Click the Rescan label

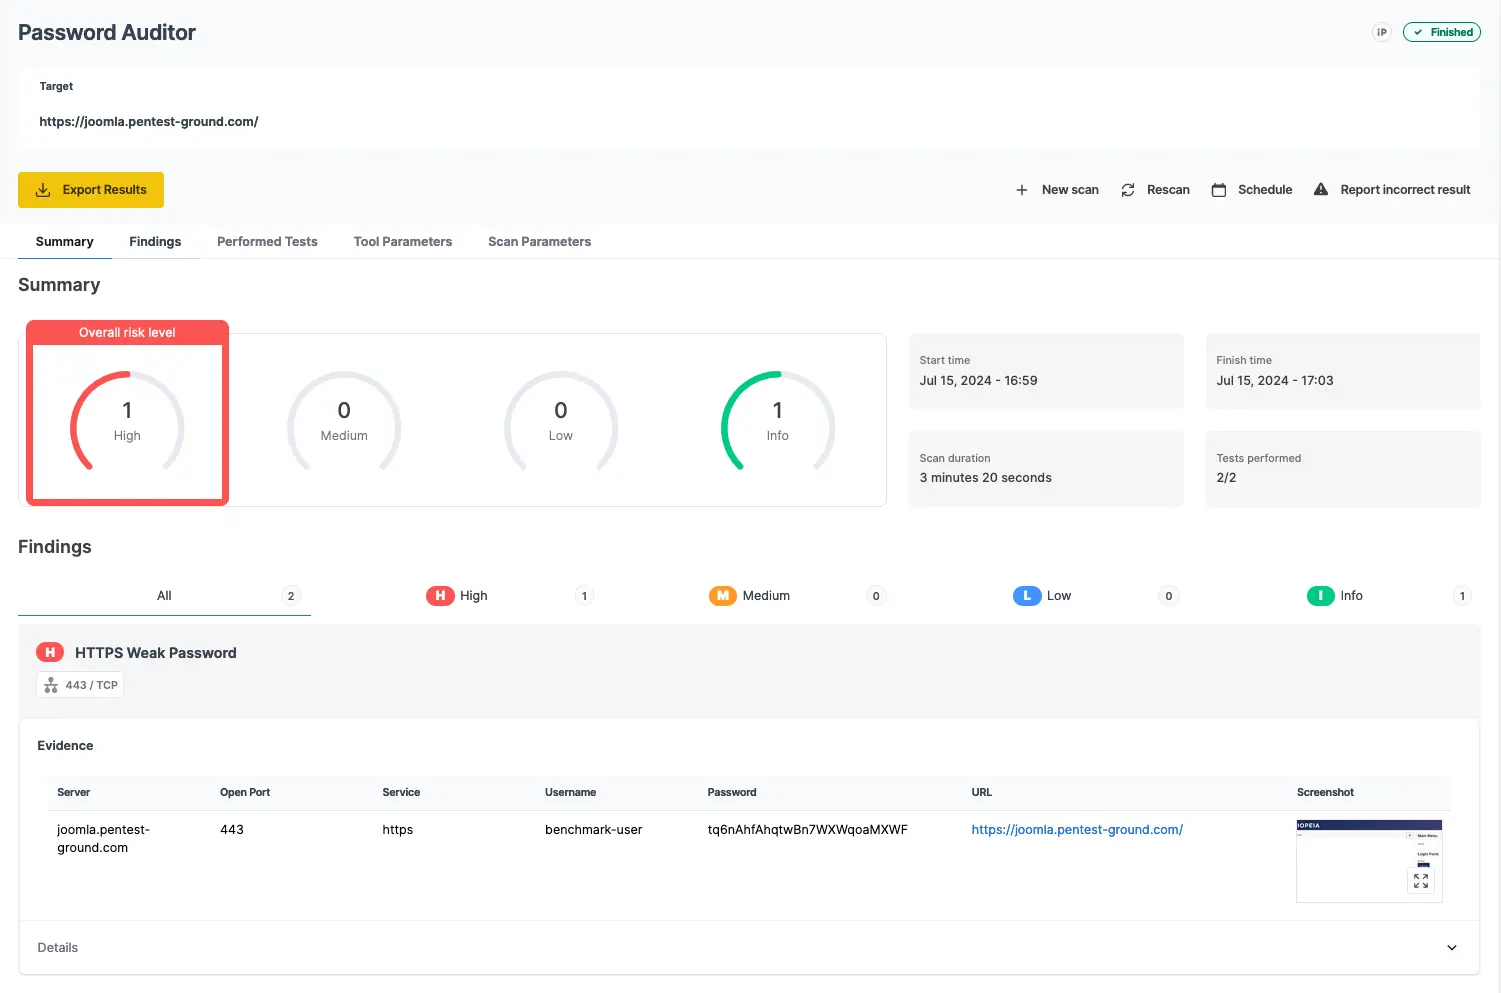coord(1168,190)
